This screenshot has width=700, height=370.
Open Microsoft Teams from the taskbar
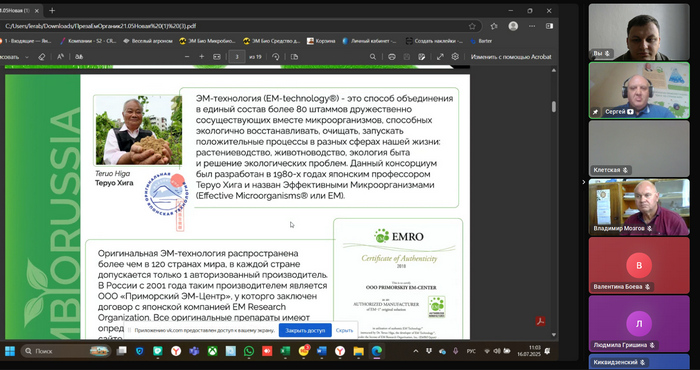pyautogui.click(x=194, y=351)
